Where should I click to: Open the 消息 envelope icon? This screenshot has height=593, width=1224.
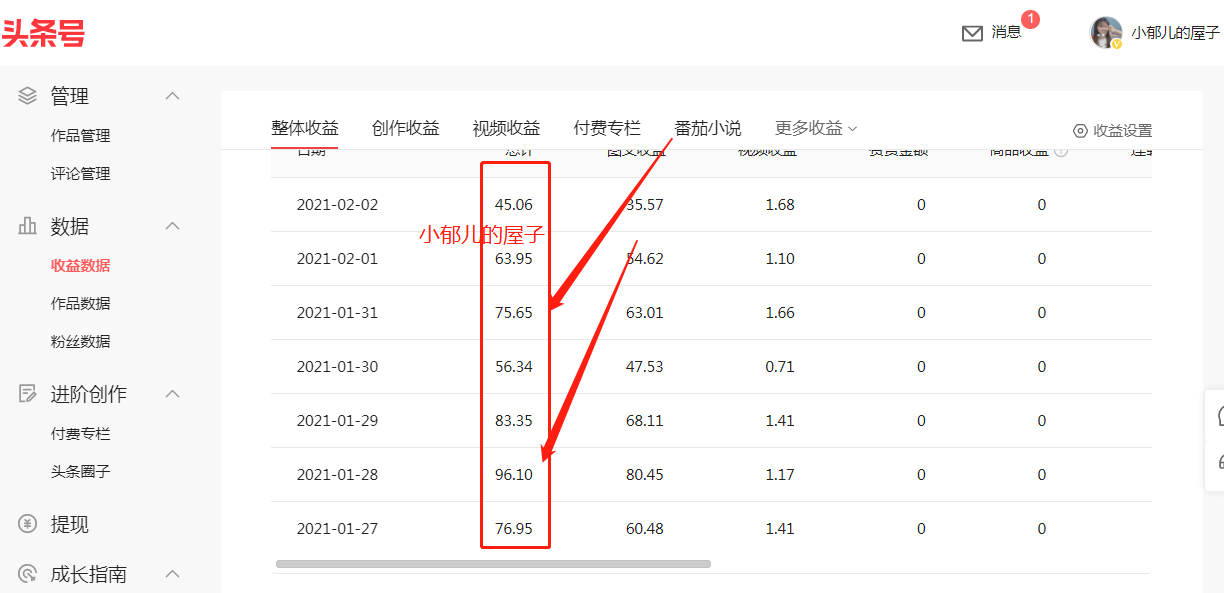pos(972,33)
